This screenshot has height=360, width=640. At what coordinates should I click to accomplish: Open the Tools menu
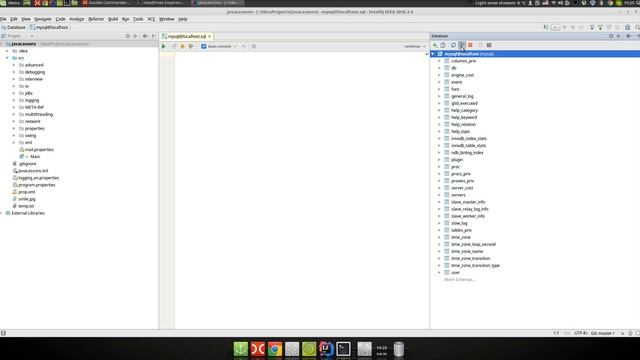[x=138, y=19]
